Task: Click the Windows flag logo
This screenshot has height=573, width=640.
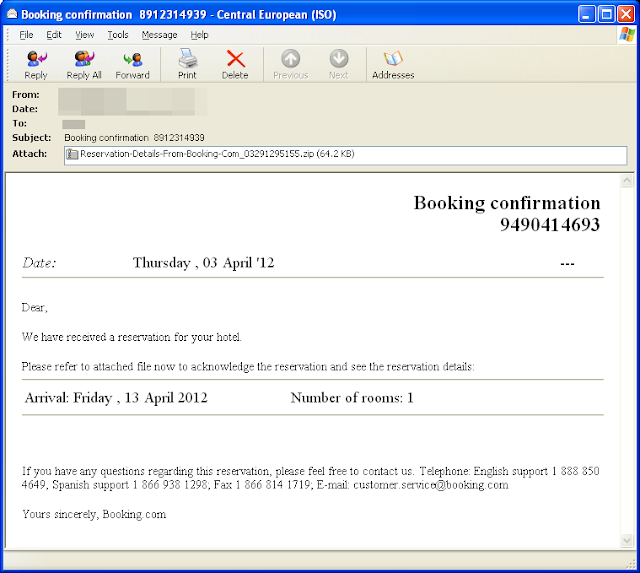Action: pos(627,35)
